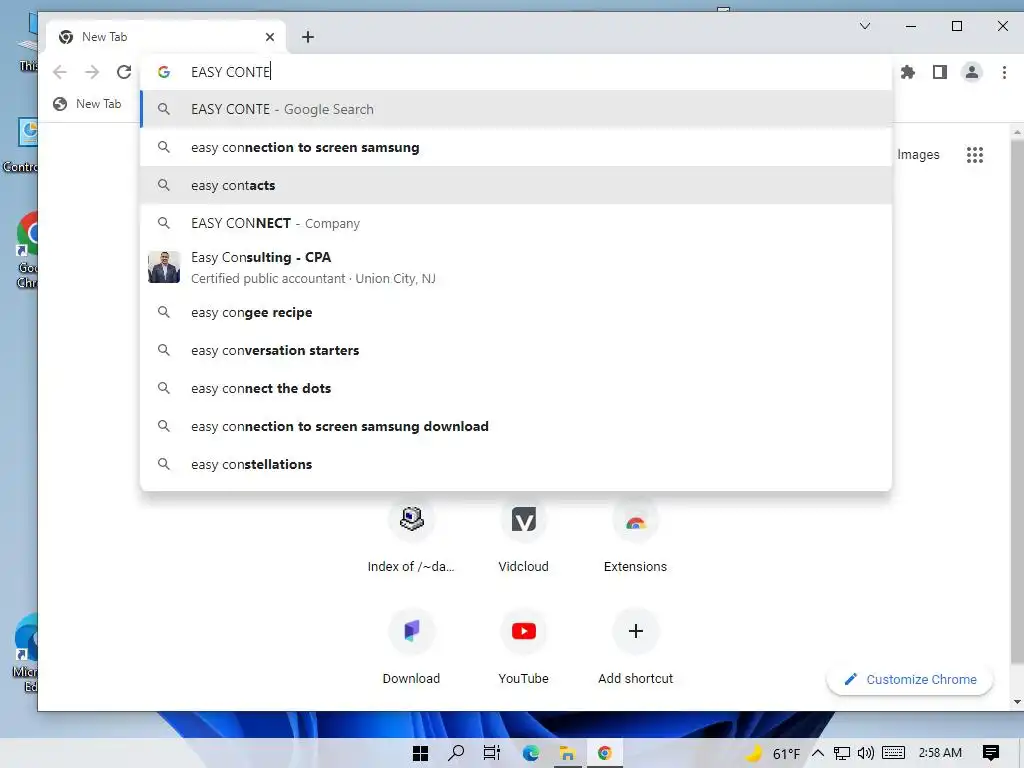Screen dimensions: 1024x768
Task: Open Task View on the taskbar
Action: [x=492, y=753]
